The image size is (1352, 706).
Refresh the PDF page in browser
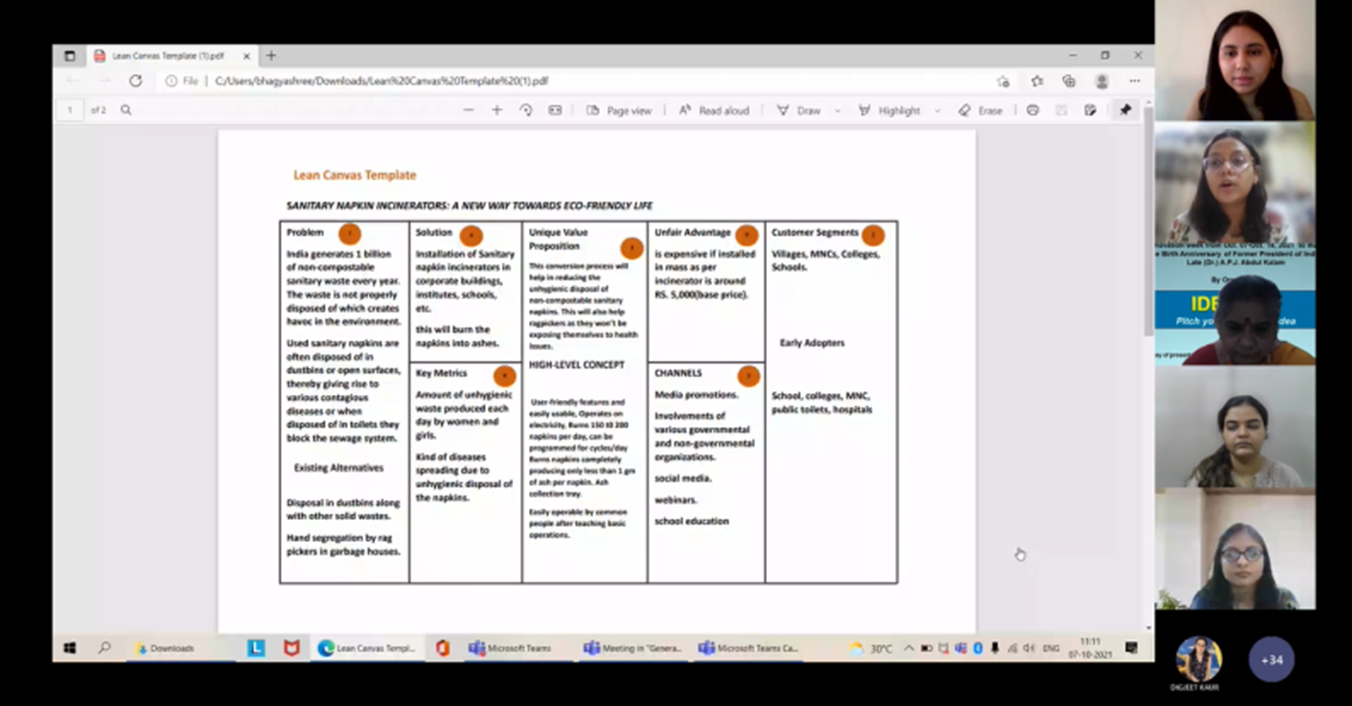[135, 81]
